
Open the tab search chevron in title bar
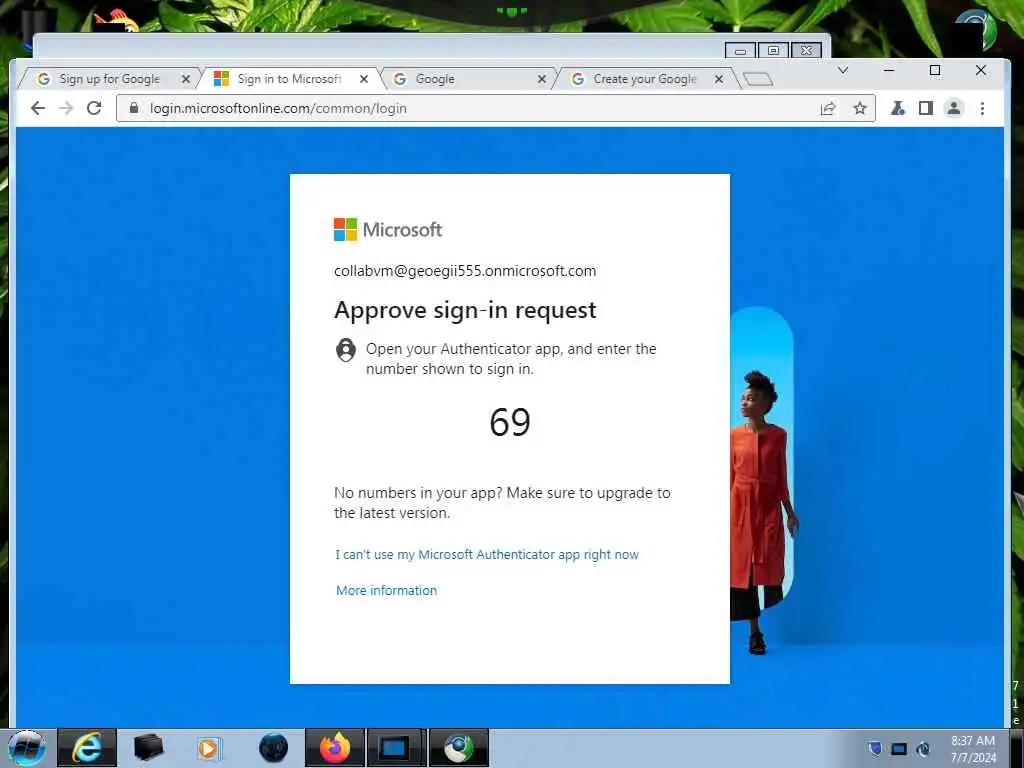pyautogui.click(x=843, y=70)
